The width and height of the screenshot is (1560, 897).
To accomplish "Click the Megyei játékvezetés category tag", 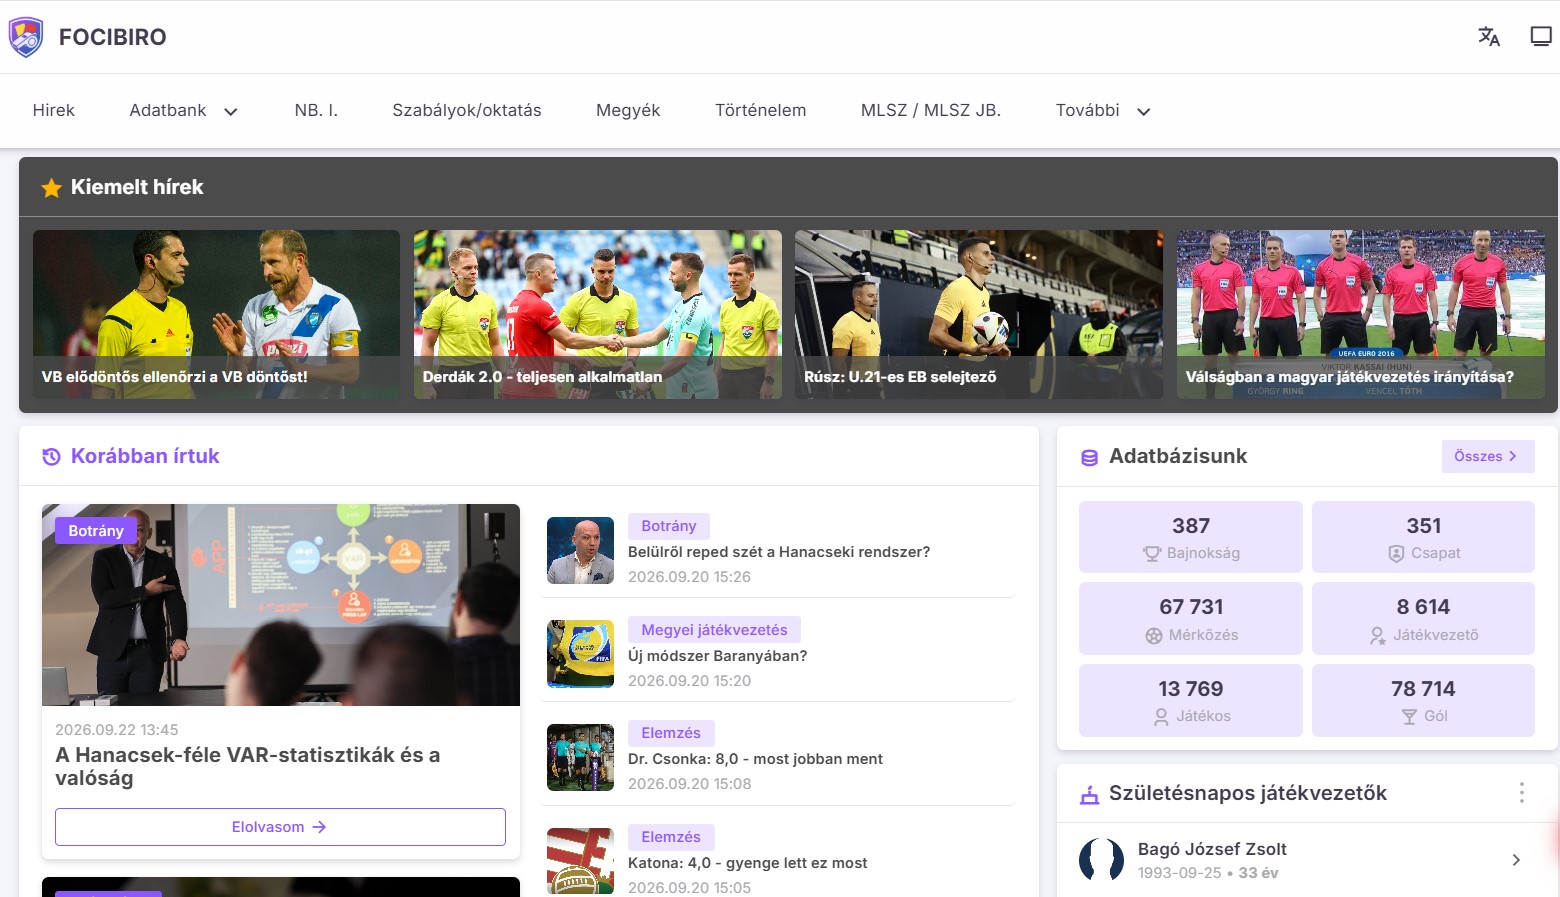I will pyautogui.click(x=714, y=630).
